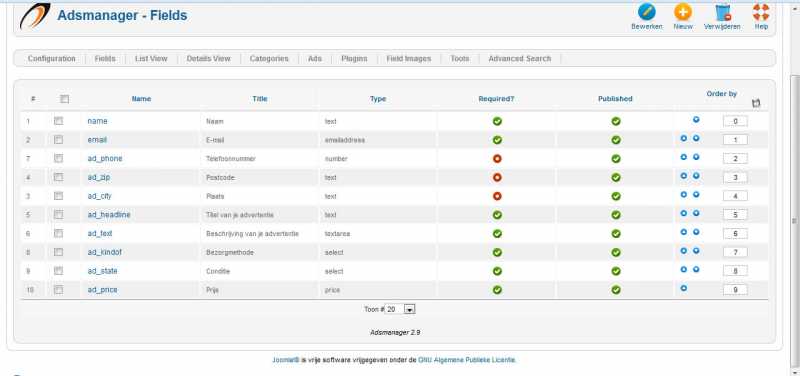Open the Toon # 20 rows dropdown
This screenshot has width=800, height=376.
(x=401, y=309)
